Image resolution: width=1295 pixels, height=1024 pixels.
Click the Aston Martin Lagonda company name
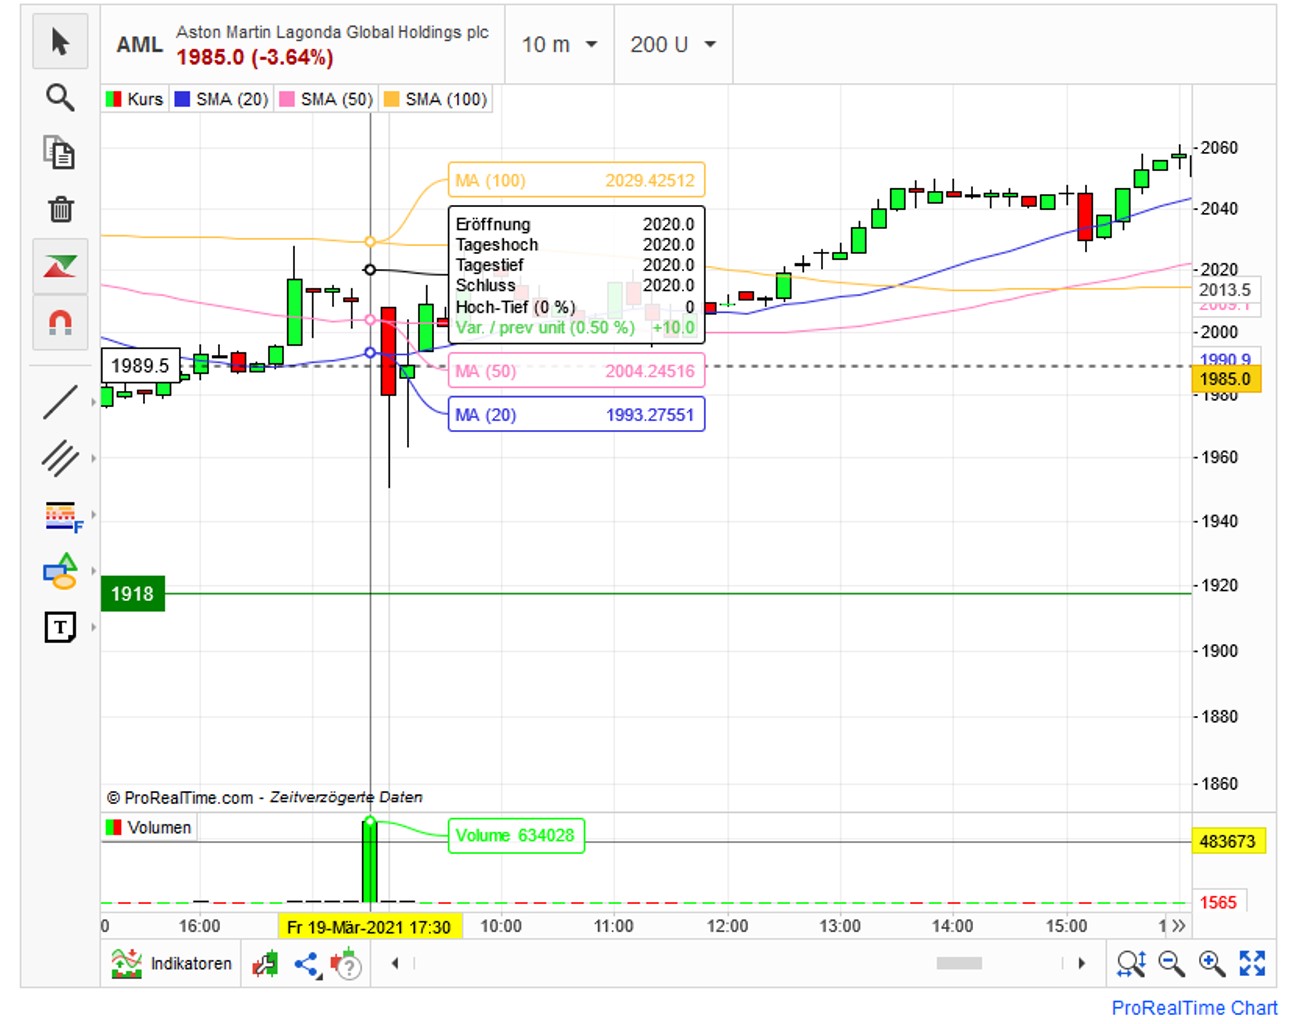pos(332,32)
